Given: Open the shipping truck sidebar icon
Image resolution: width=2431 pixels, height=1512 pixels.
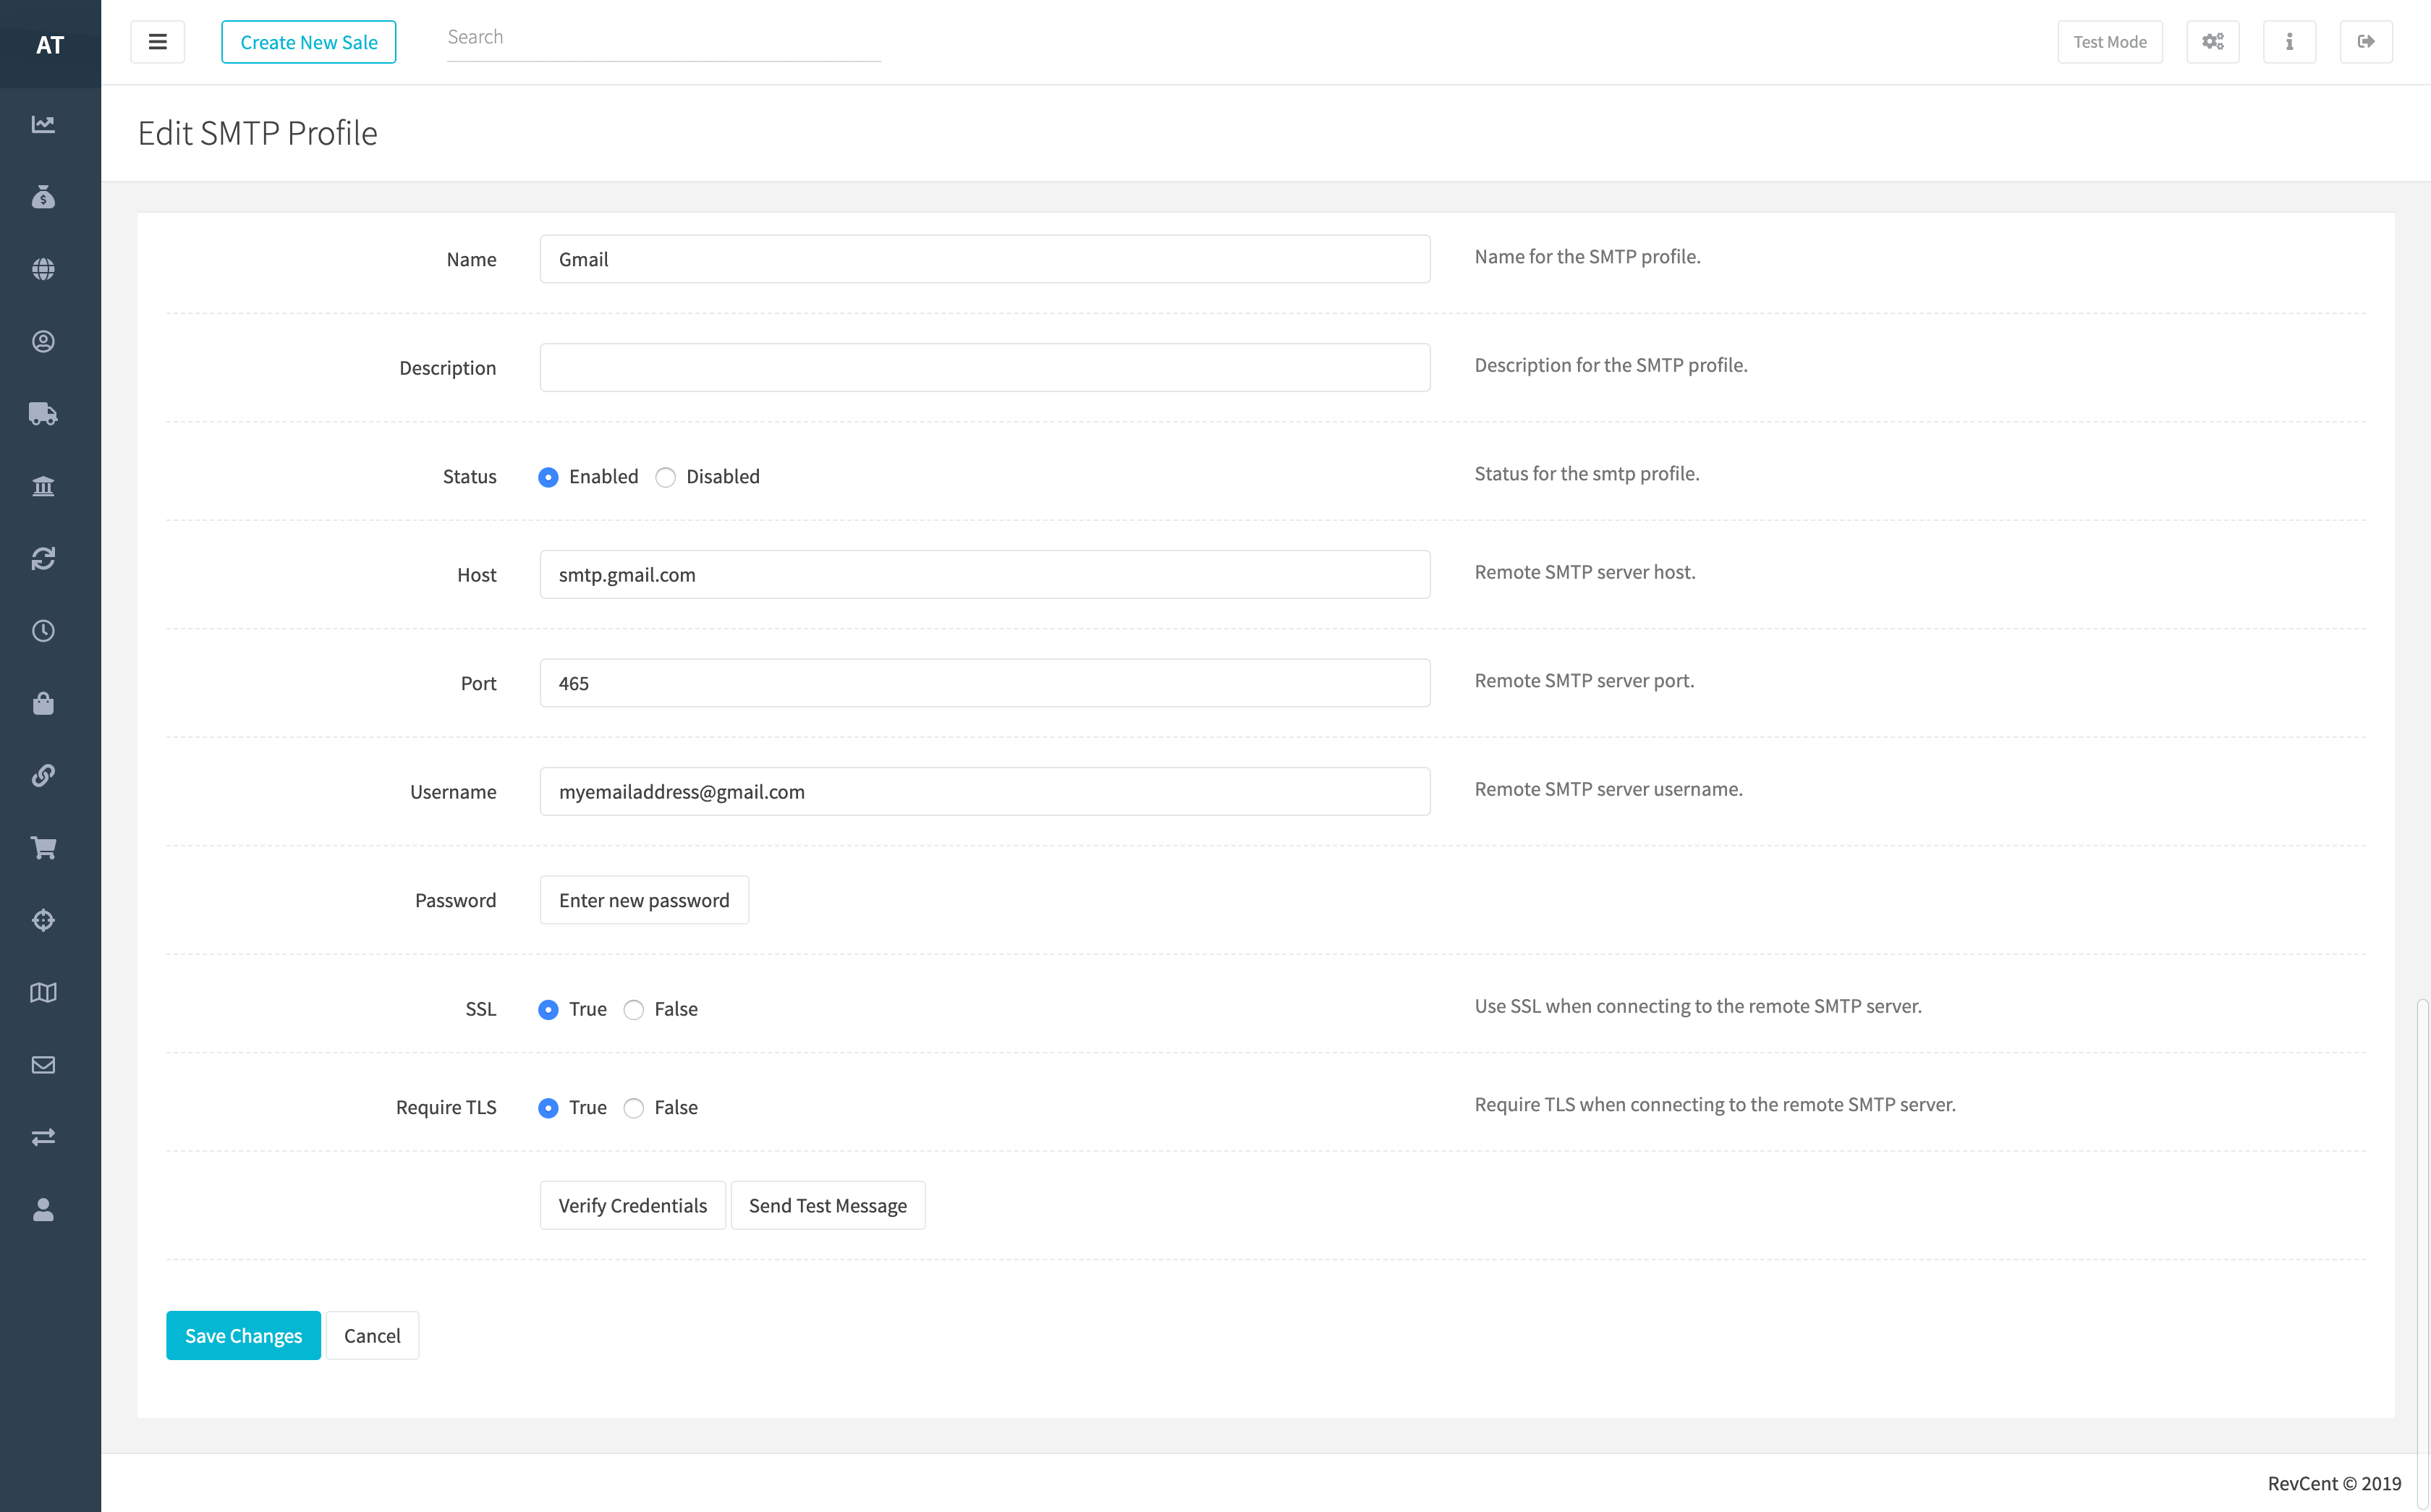Looking at the screenshot, I should (x=43, y=414).
